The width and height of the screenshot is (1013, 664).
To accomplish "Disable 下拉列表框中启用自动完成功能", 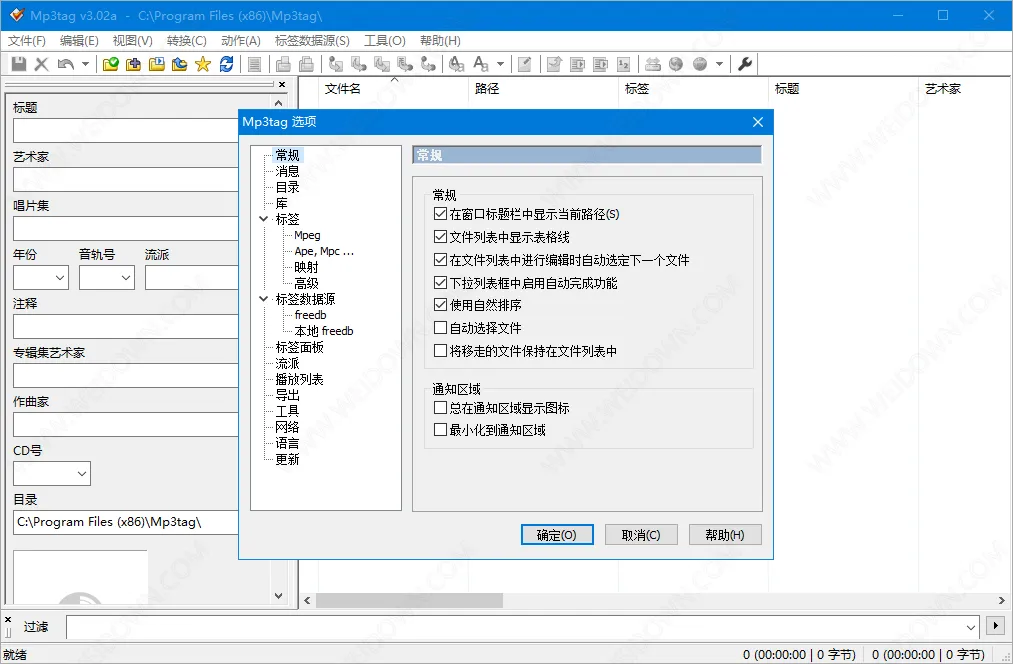I will [x=441, y=282].
